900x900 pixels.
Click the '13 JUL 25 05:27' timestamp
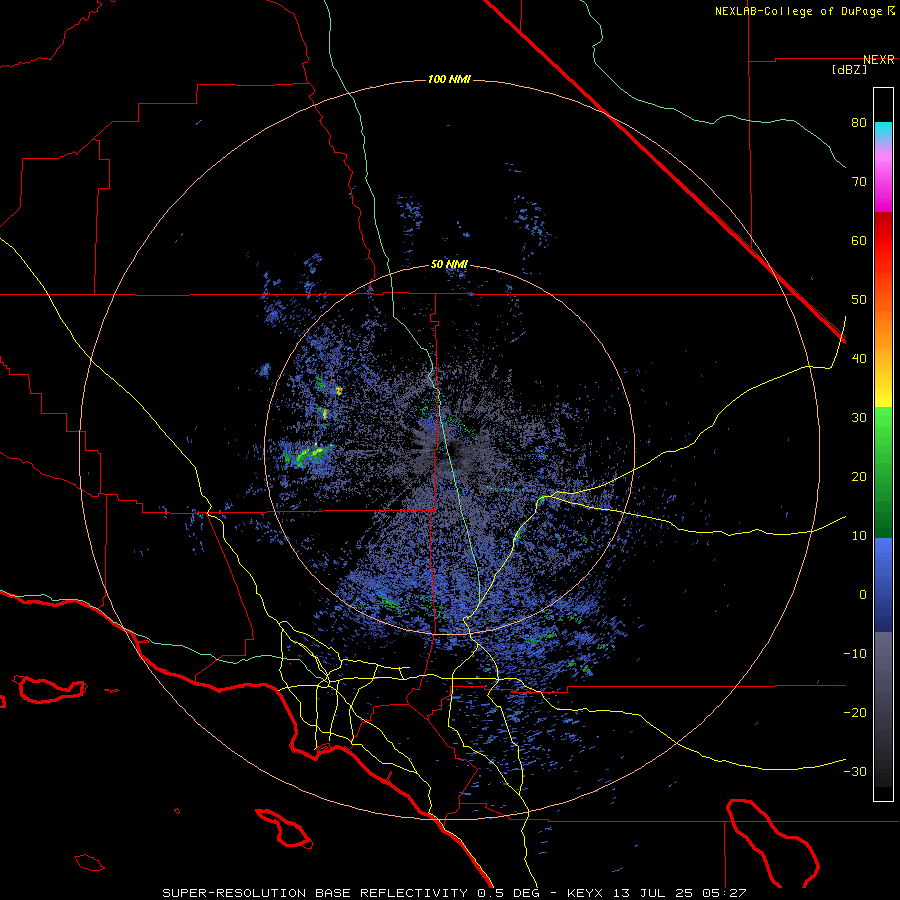point(680,893)
